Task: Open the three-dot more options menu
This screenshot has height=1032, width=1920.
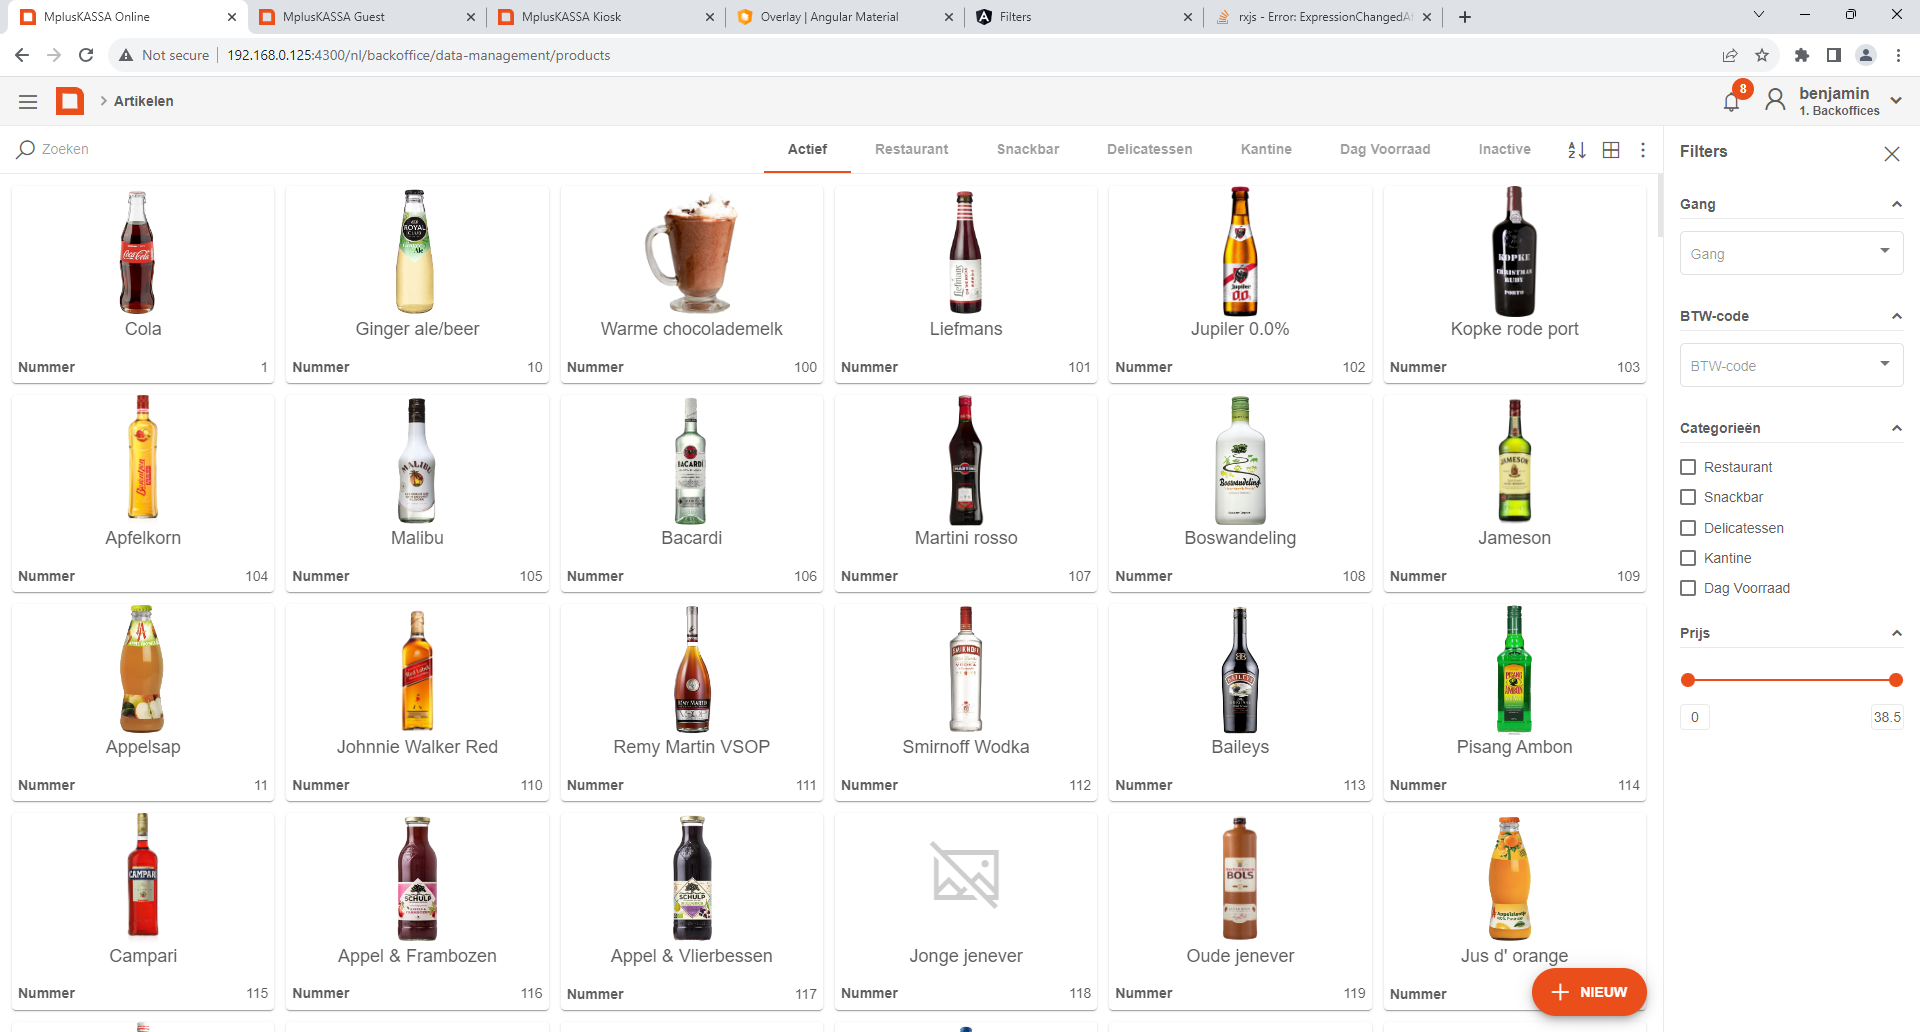Action: click(x=1643, y=150)
